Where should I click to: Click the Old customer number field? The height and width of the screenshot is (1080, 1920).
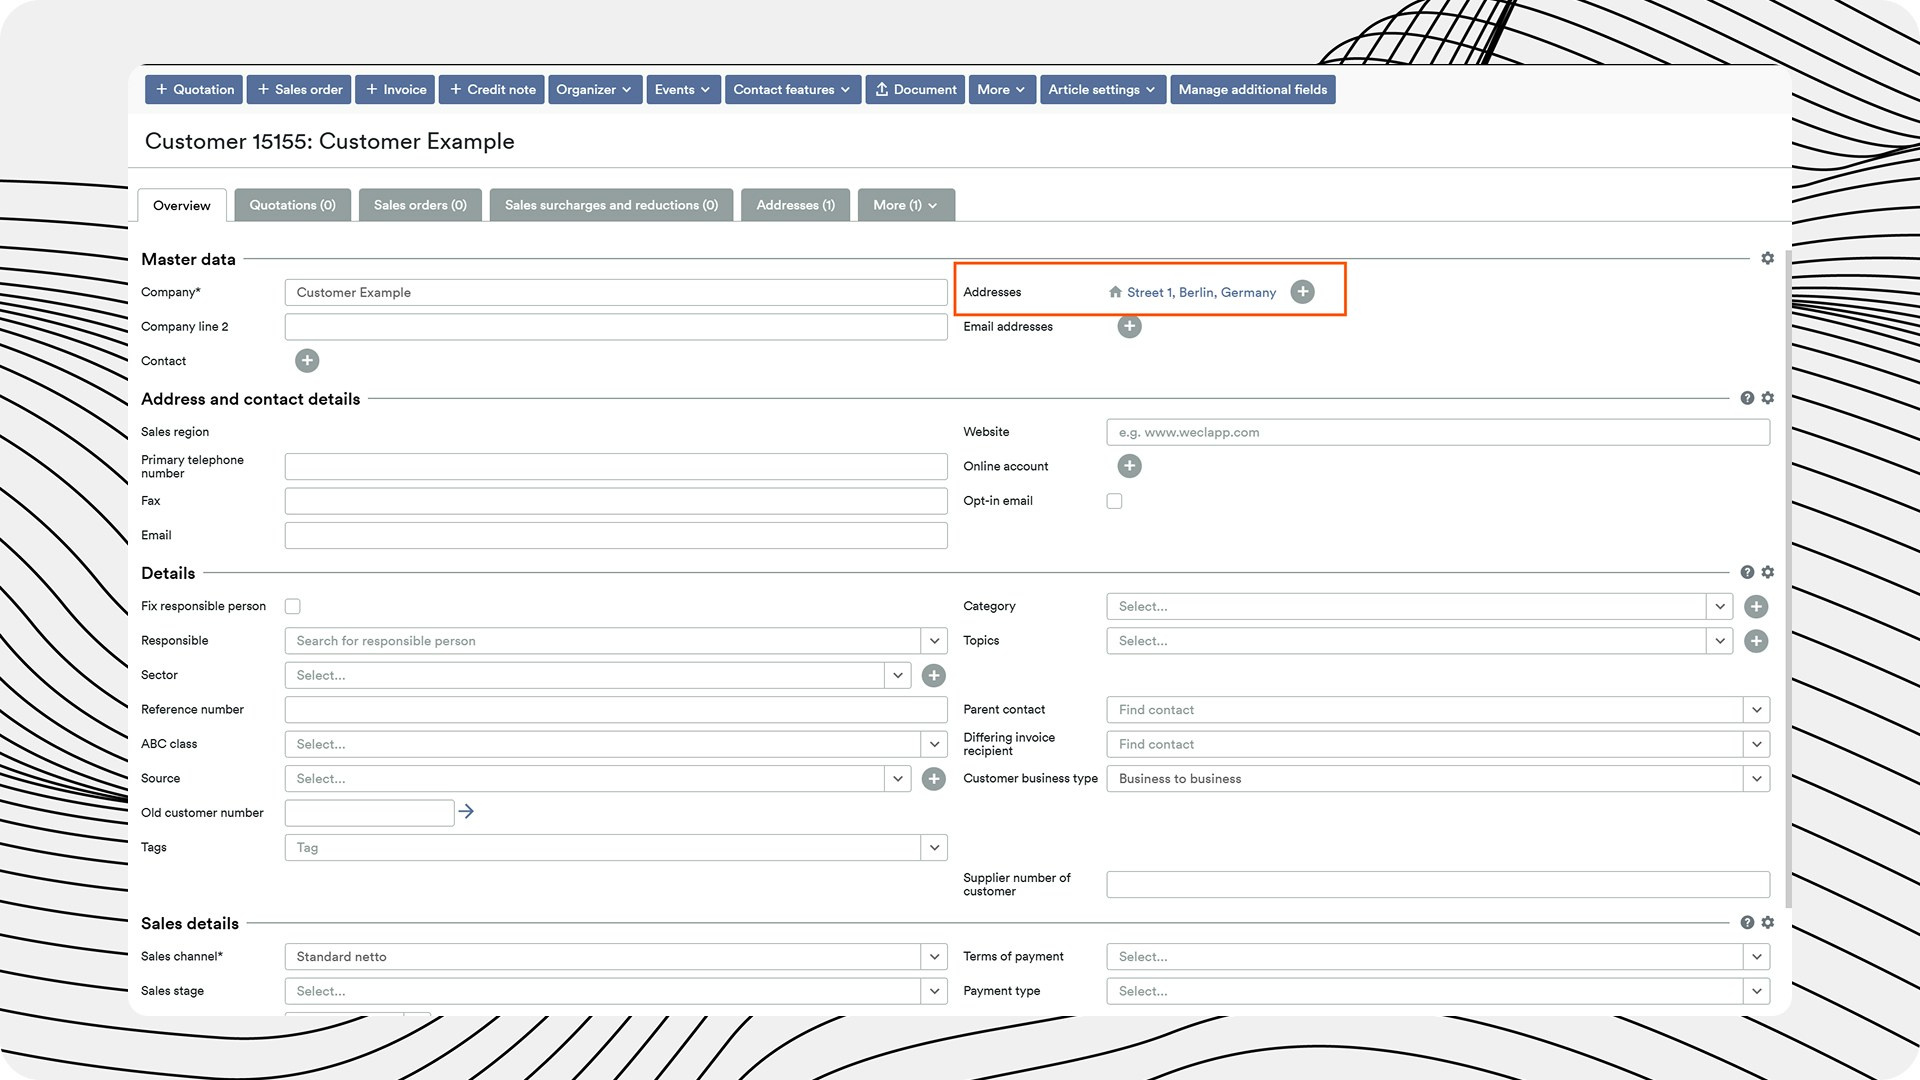tap(369, 813)
